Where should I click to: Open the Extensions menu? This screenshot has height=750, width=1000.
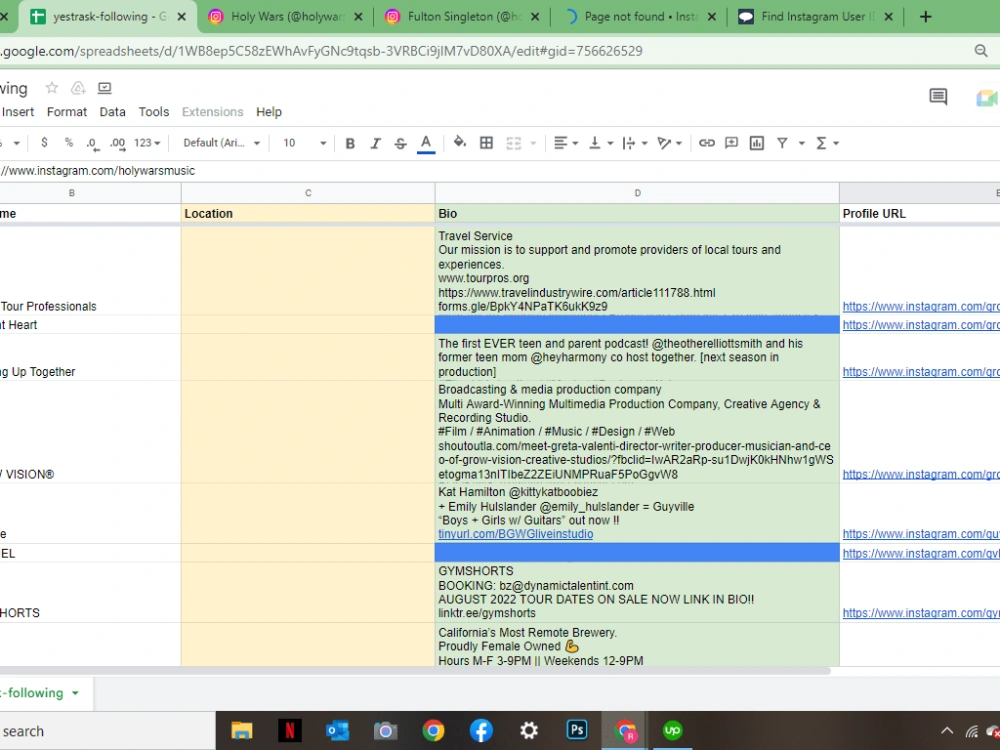click(212, 112)
